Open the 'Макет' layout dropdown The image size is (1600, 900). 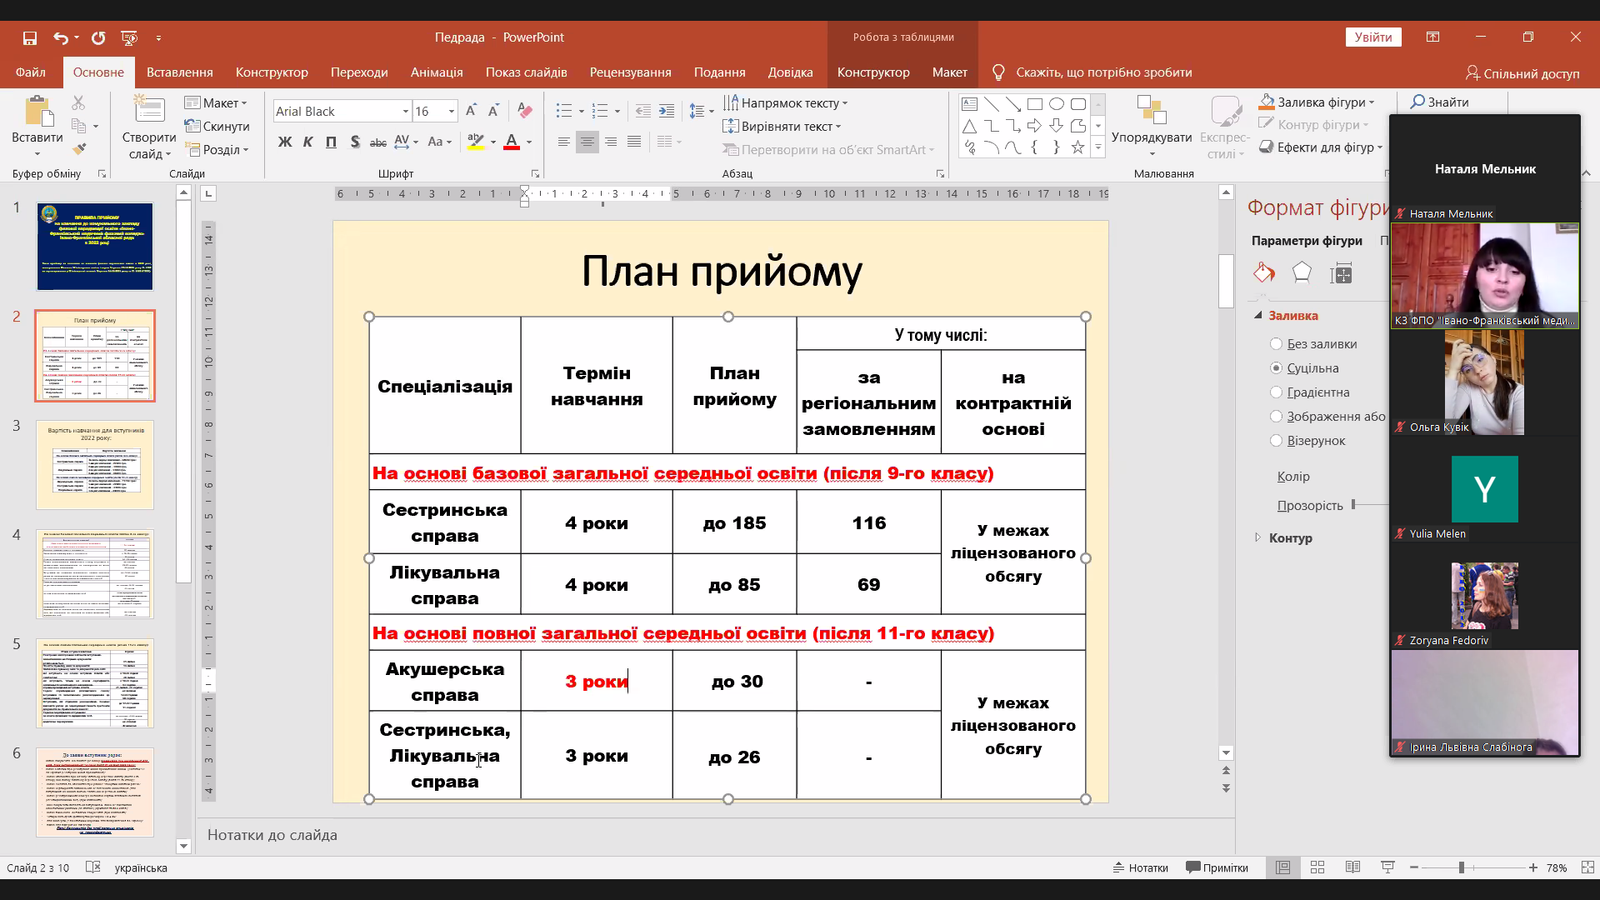[217, 103]
